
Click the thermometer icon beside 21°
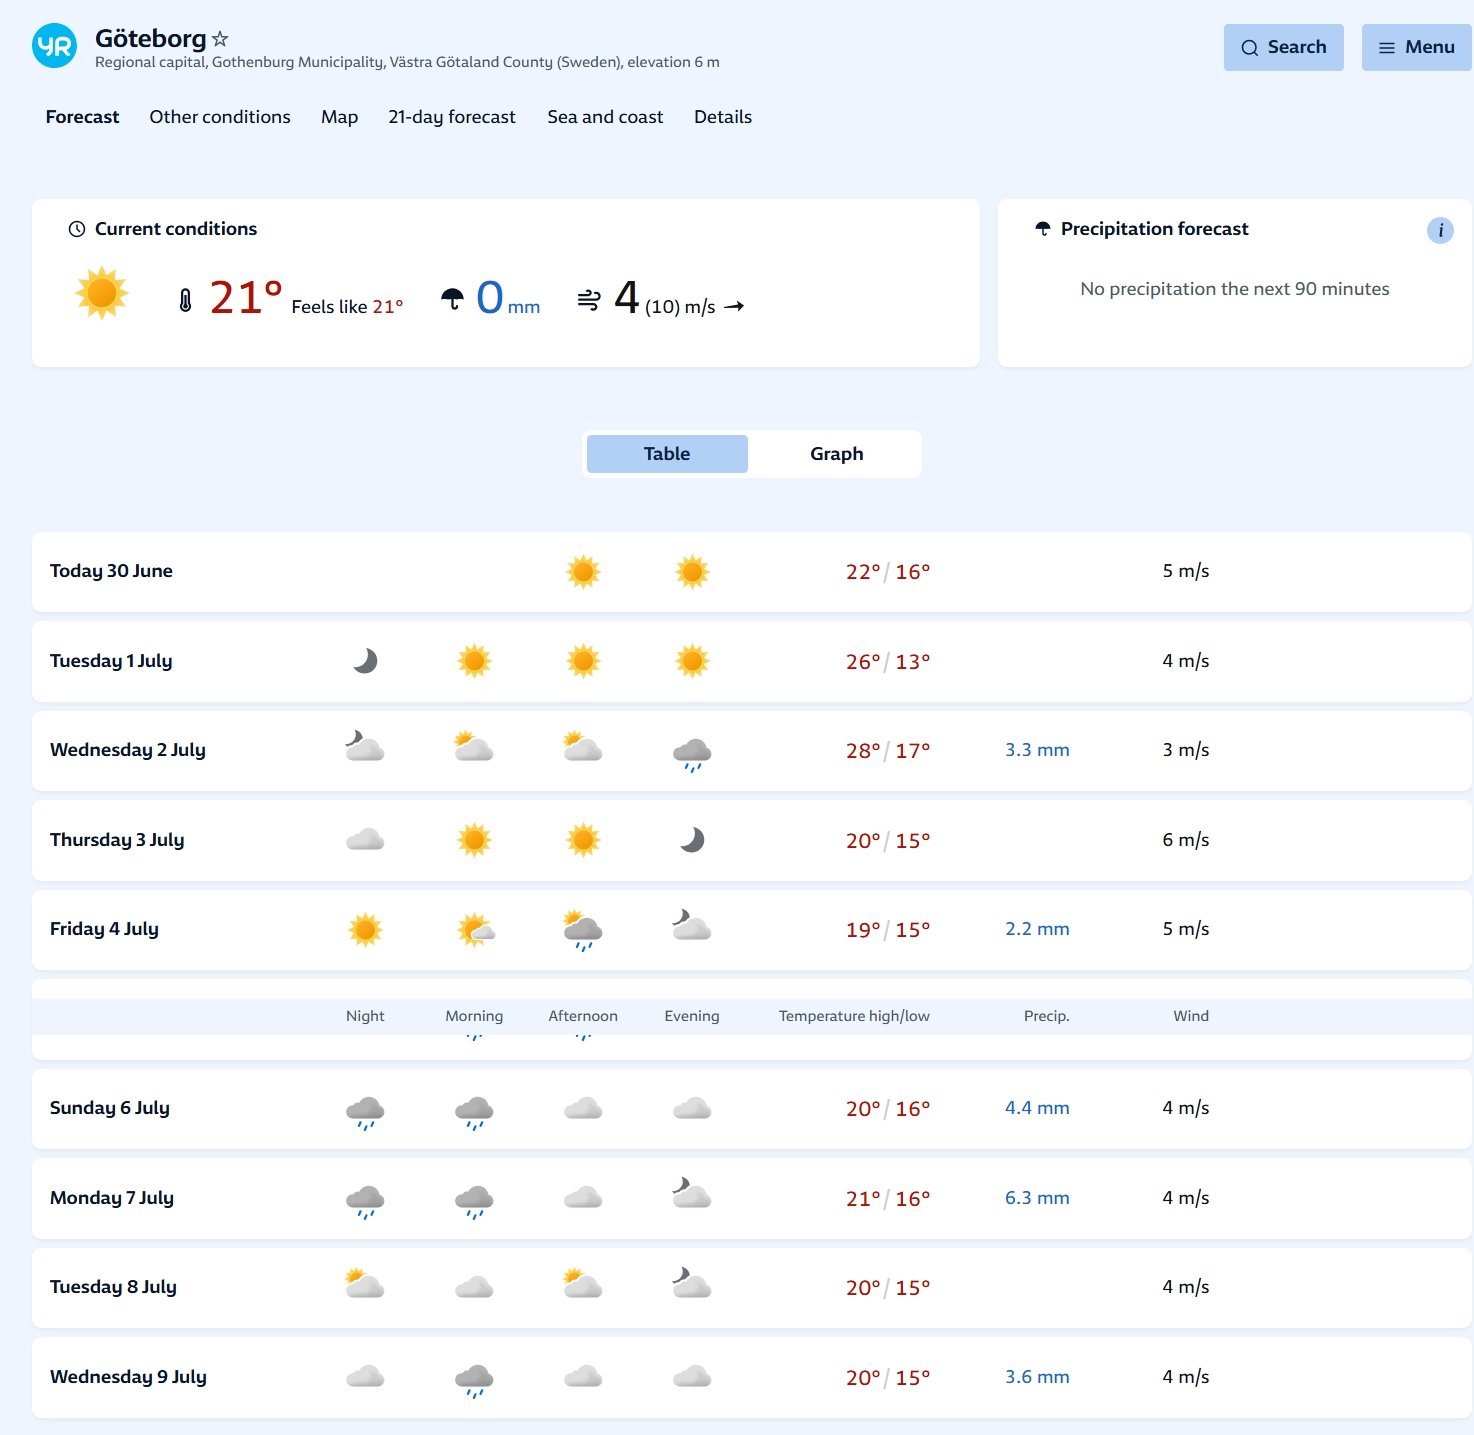185,300
